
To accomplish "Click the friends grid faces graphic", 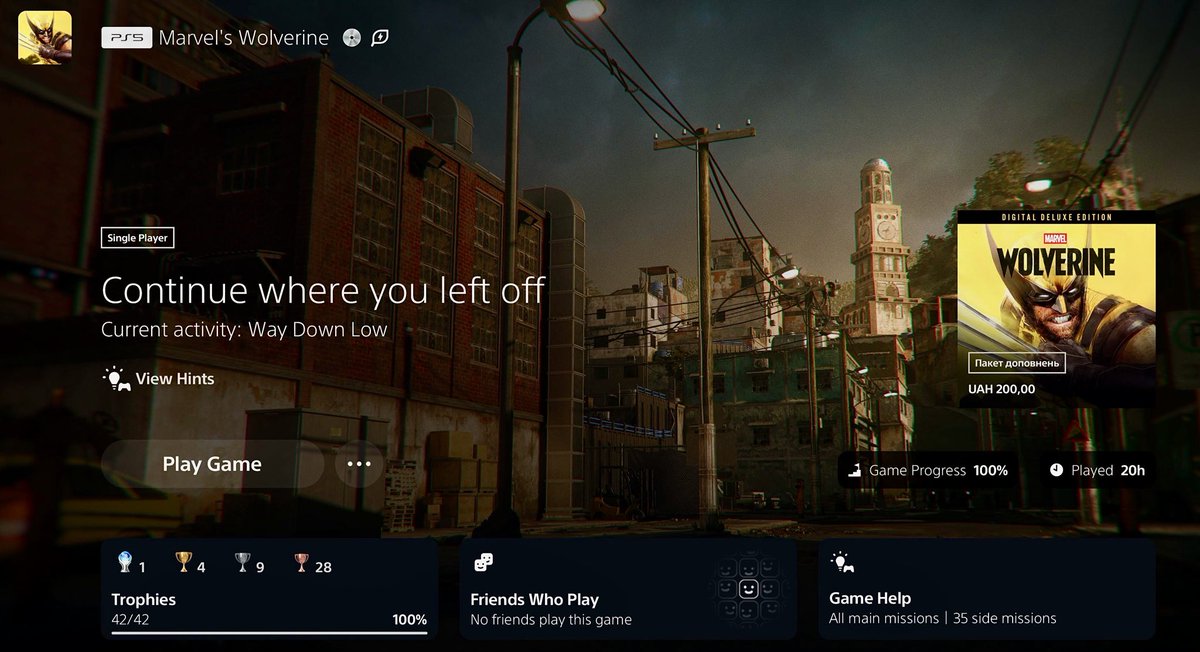I will pos(747,589).
